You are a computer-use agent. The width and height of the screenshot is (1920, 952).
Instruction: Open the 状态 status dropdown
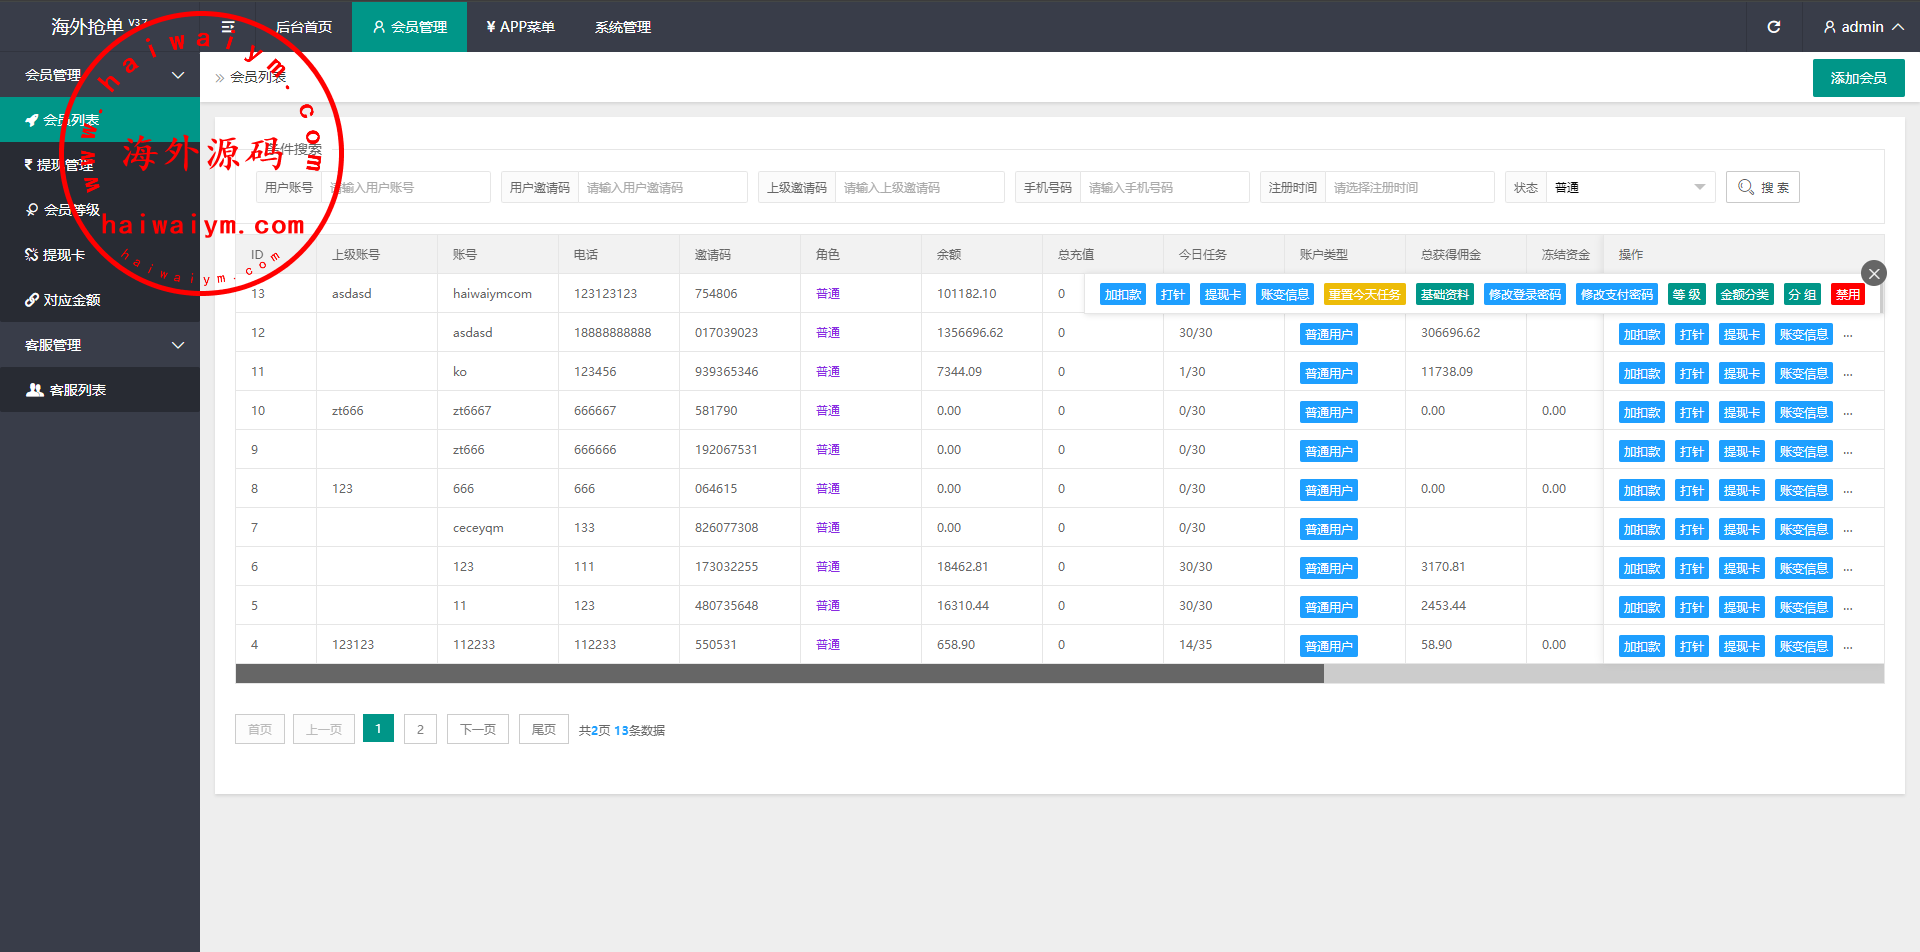click(1629, 188)
